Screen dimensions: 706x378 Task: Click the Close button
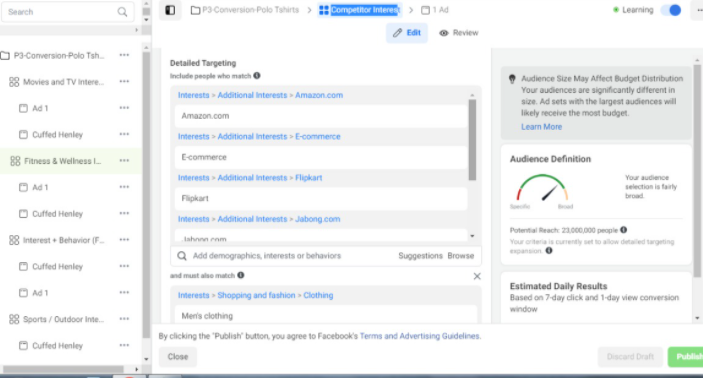click(x=178, y=357)
